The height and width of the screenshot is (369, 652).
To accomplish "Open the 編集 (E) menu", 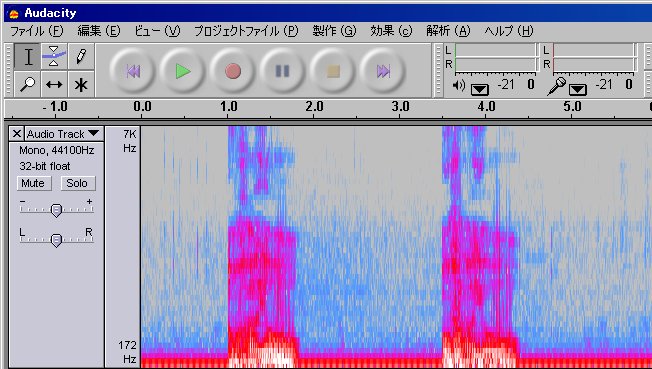I will (99, 31).
